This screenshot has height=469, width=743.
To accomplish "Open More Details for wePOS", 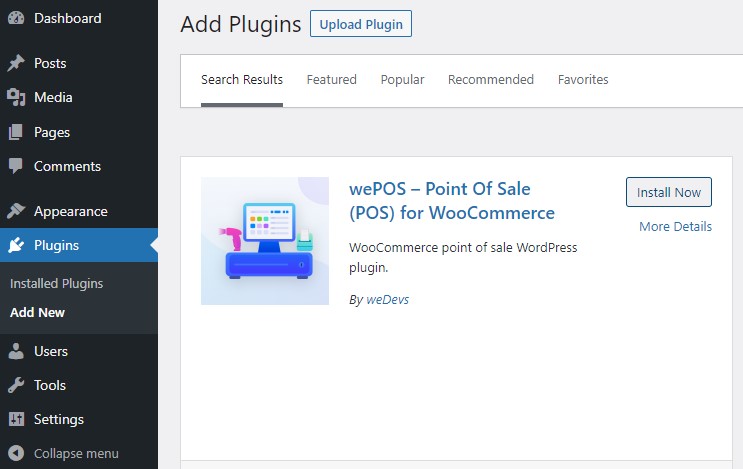I will tap(675, 226).
